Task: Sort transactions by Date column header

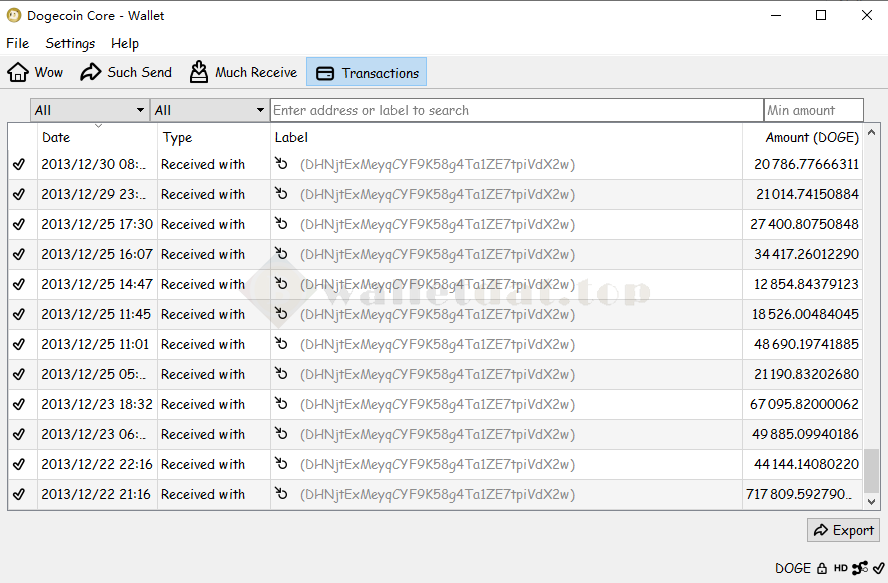Action: pos(97,137)
